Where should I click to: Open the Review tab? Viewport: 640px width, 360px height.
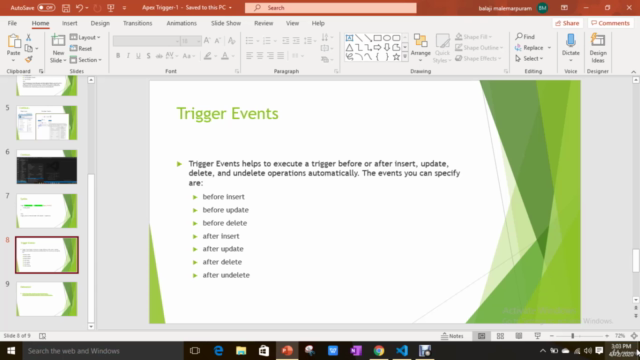(x=264, y=23)
